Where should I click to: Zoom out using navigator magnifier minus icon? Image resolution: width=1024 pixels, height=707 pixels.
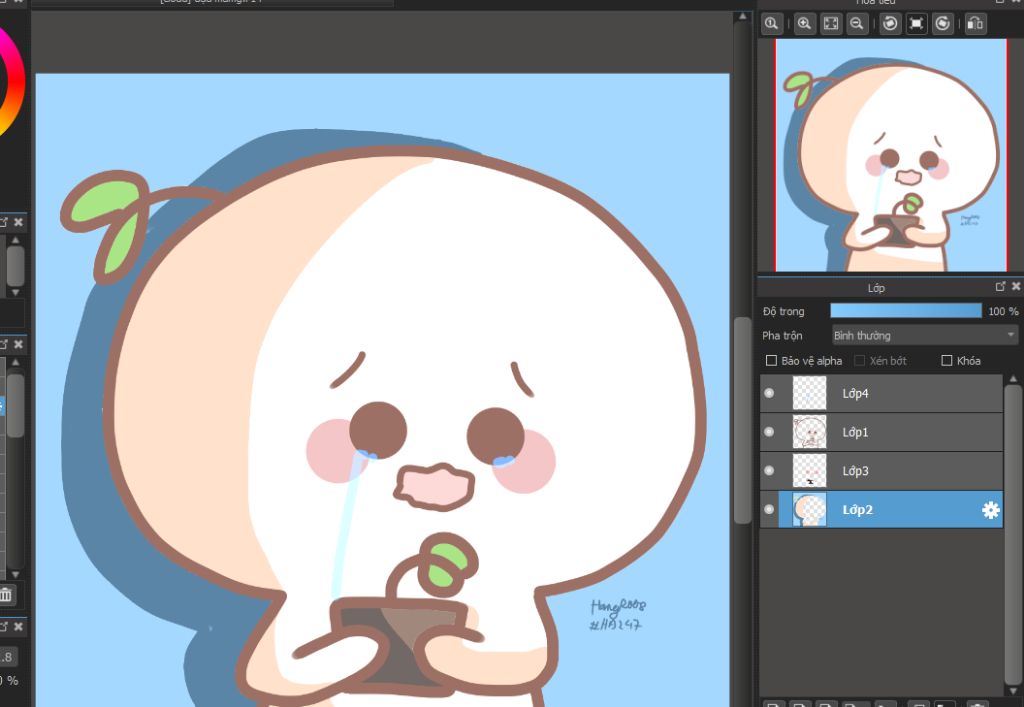(x=857, y=24)
